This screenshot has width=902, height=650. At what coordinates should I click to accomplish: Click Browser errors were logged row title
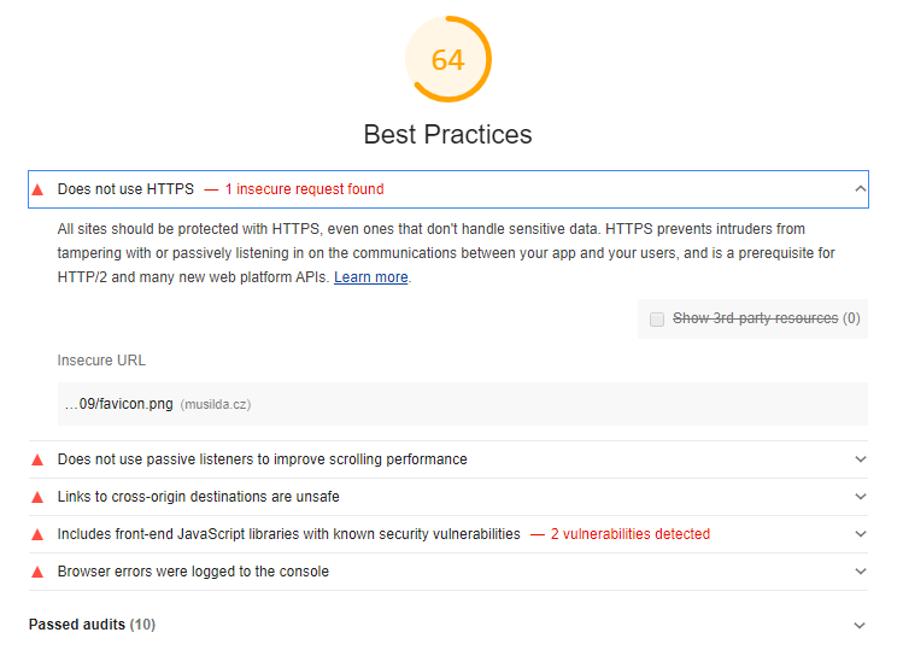click(193, 571)
